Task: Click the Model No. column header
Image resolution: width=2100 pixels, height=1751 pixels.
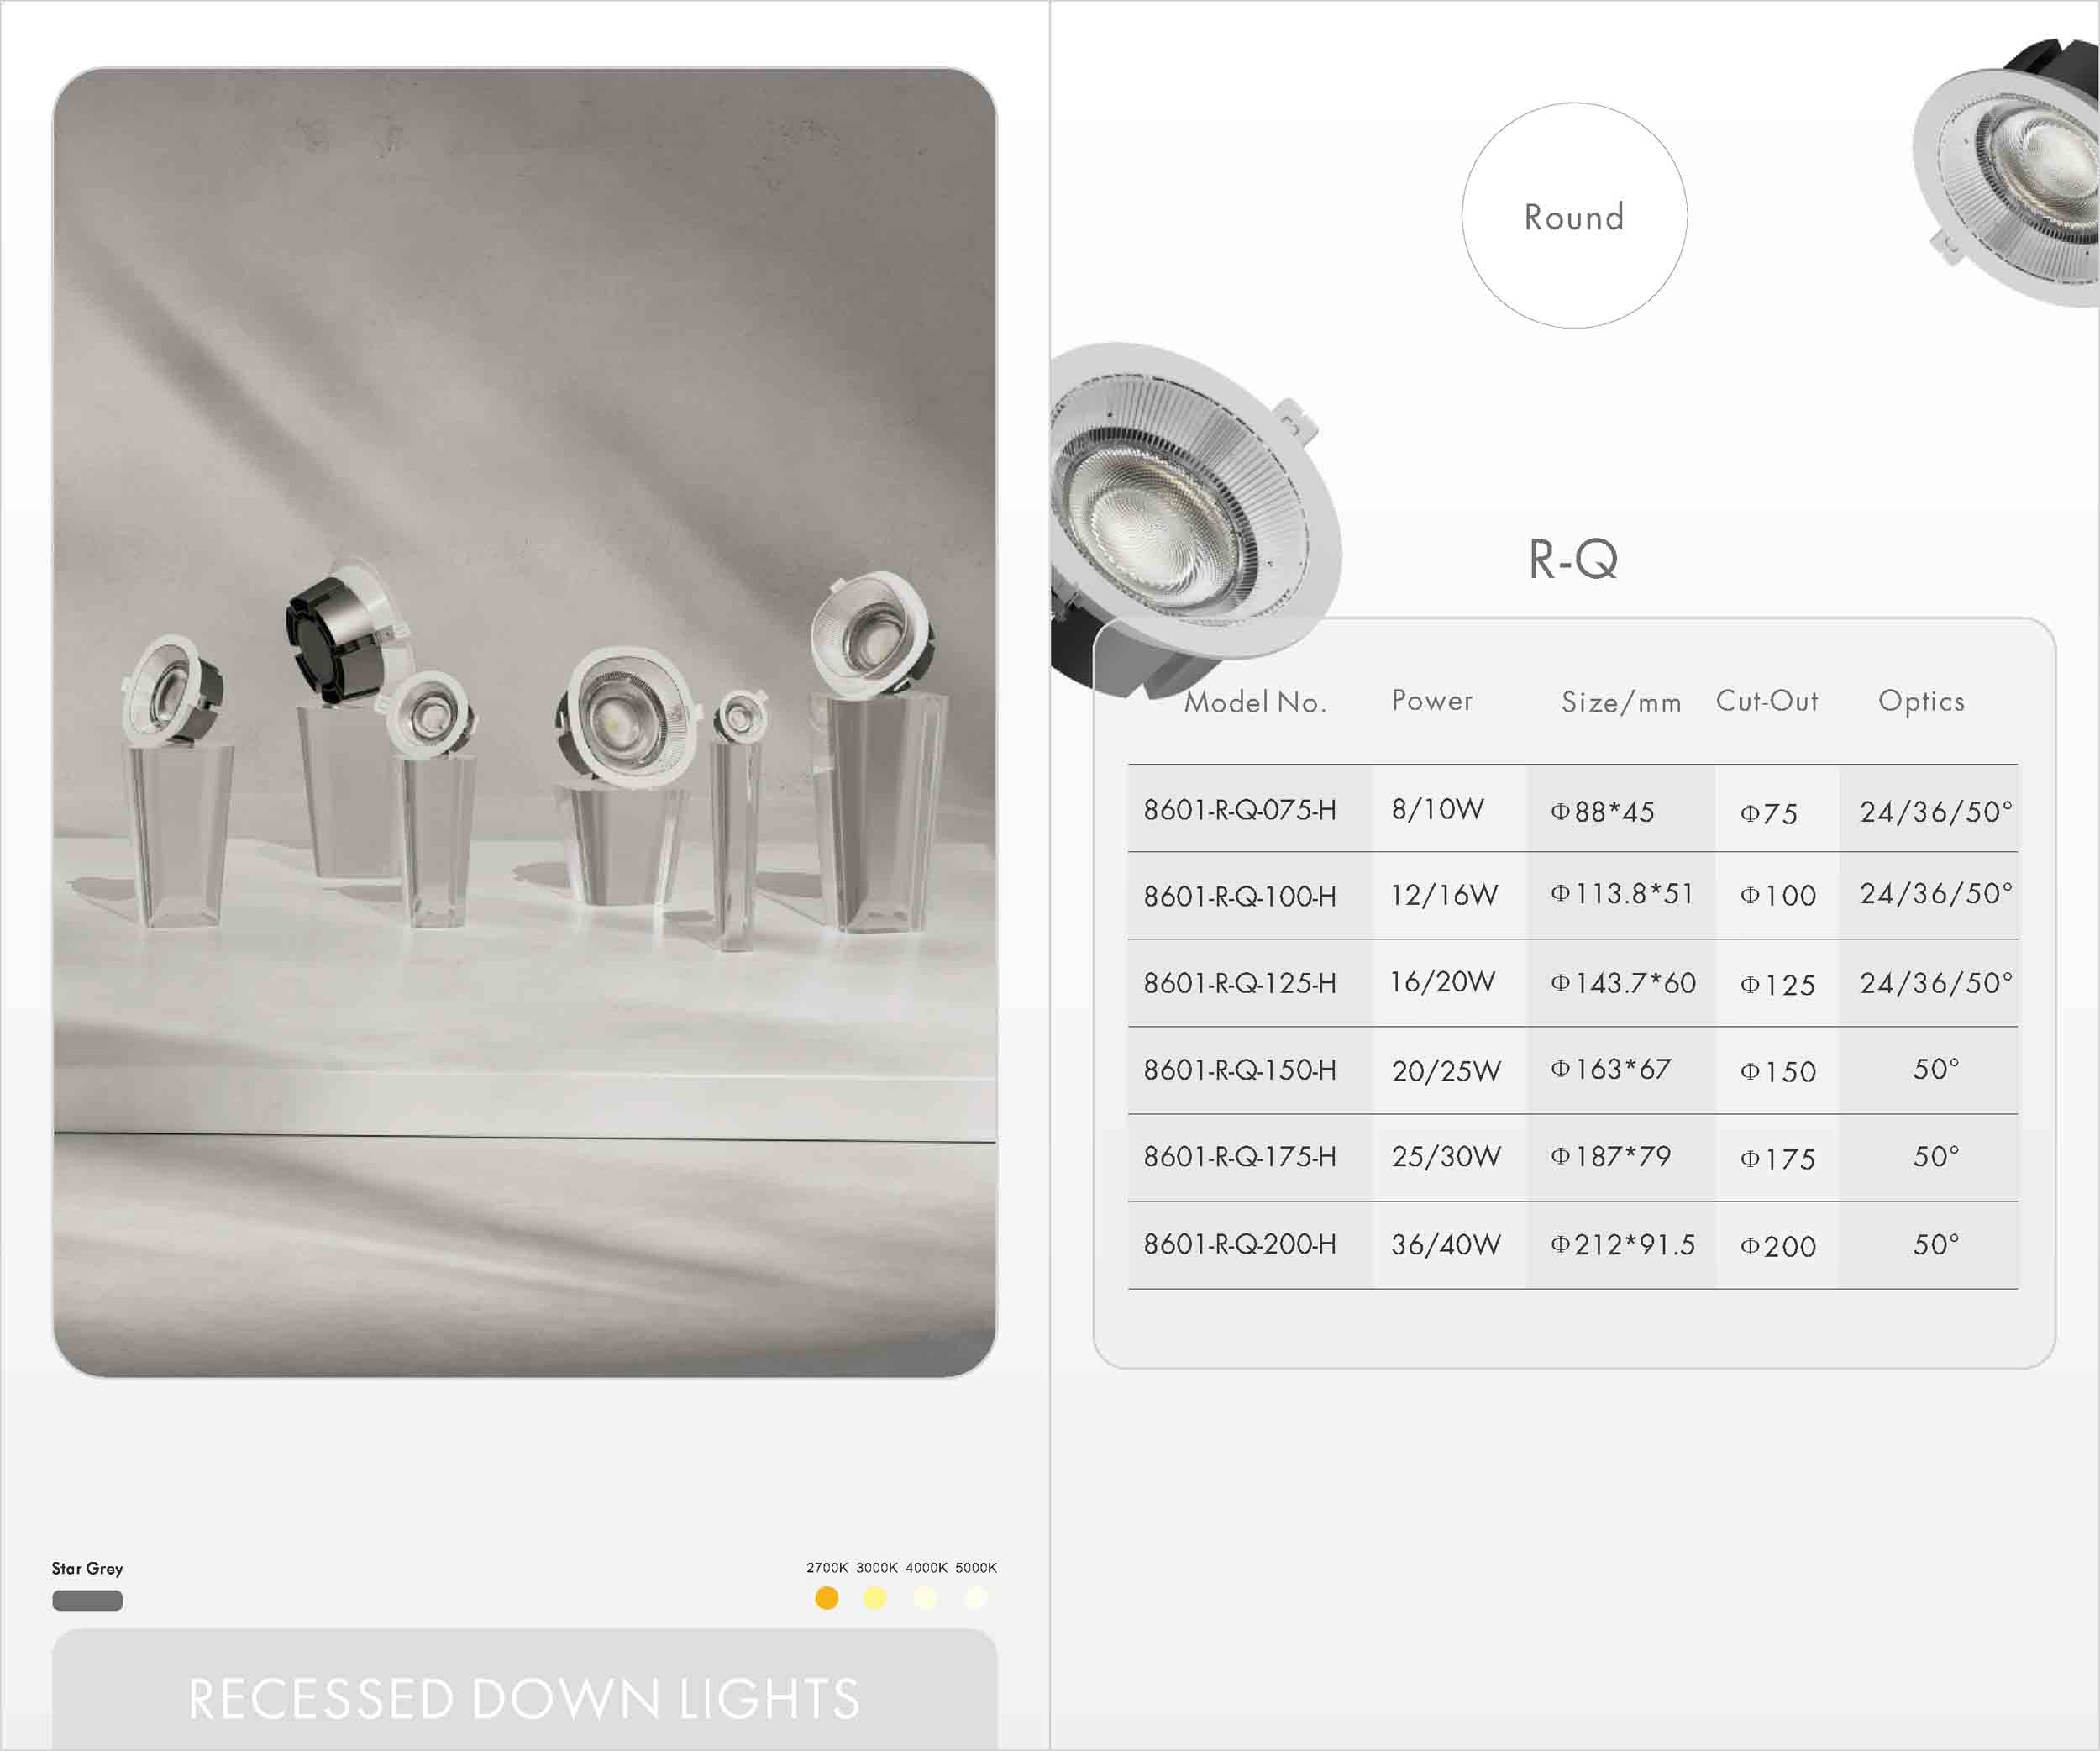Action: pos(1255,702)
